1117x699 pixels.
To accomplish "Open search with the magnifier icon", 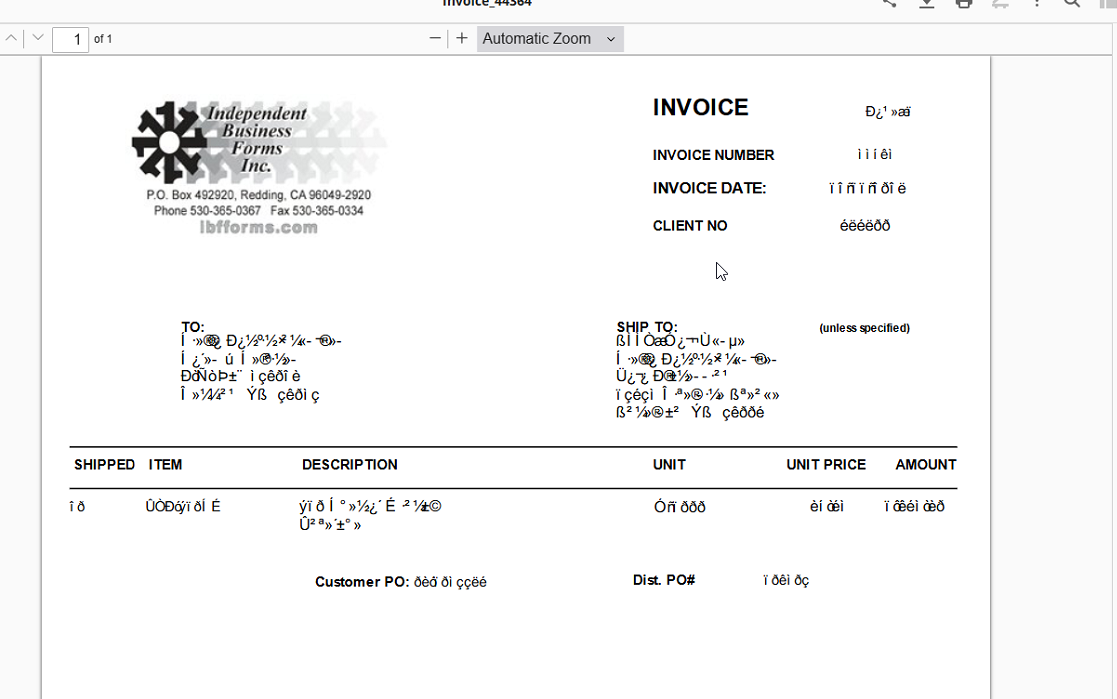I will coord(1072,4).
